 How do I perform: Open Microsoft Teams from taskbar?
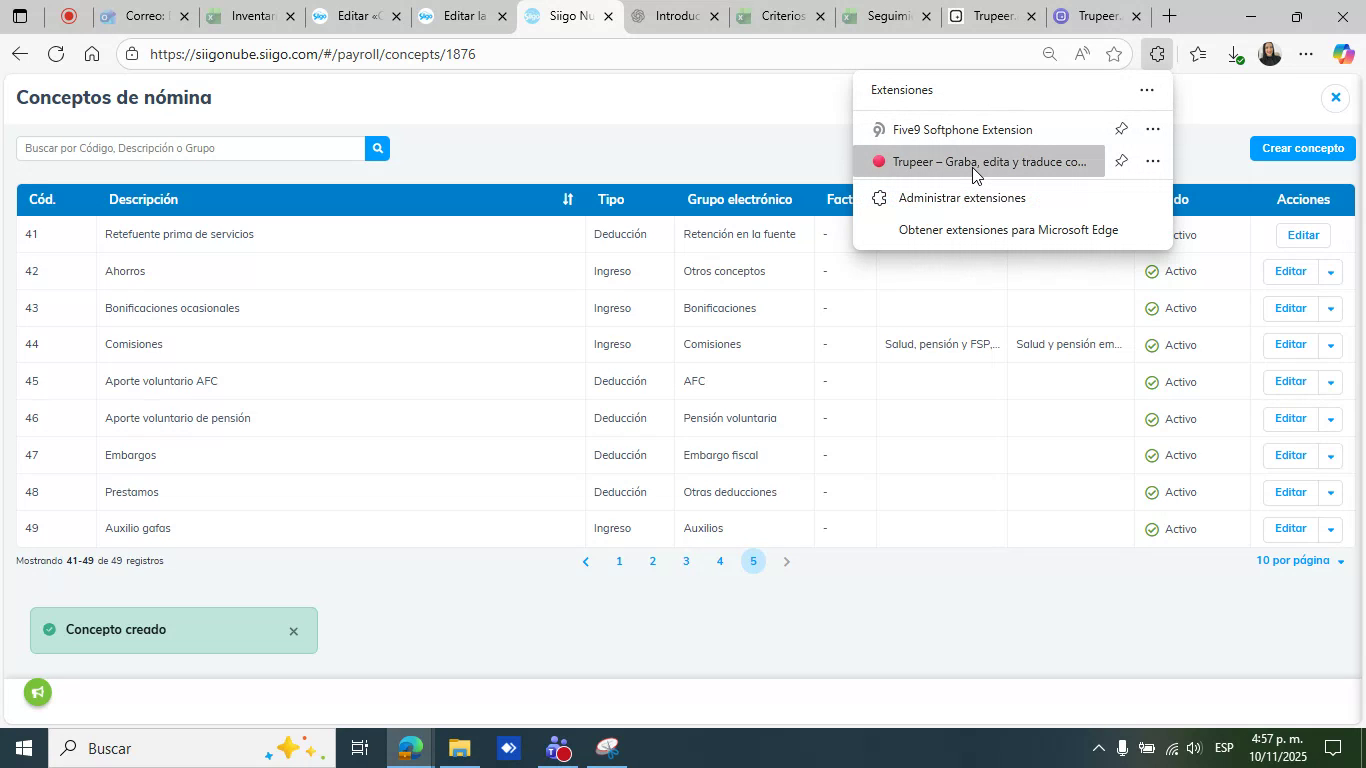(558, 748)
